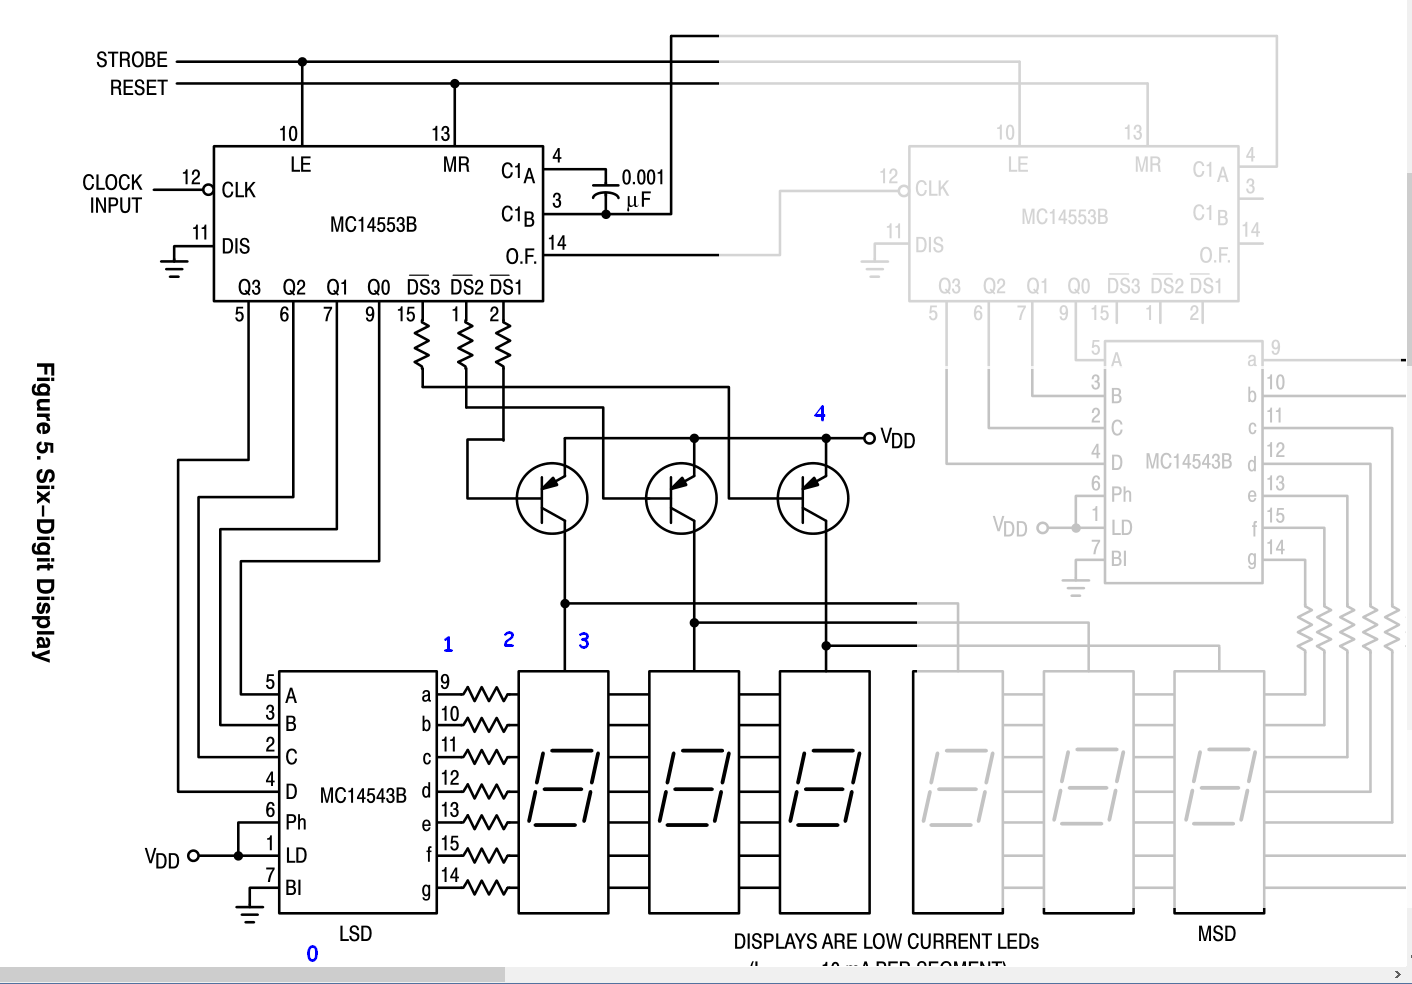Click the grayed-out LE pin label
The height and width of the screenshot is (984, 1412).
point(1018,164)
